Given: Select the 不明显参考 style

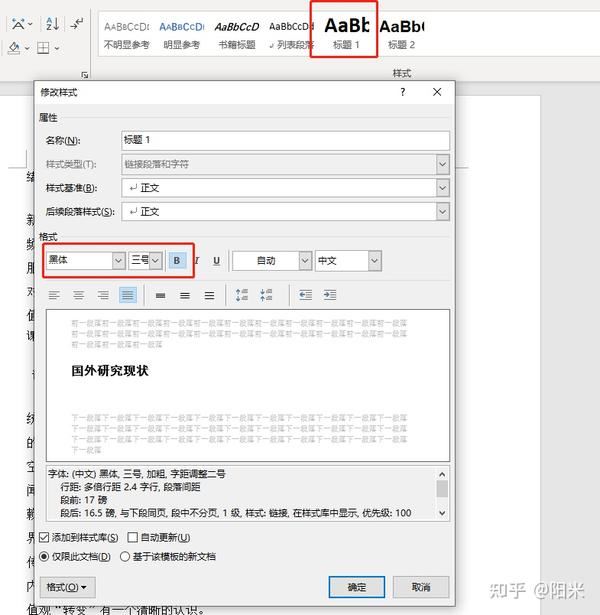Looking at the screenshot, I should pyautogui.click(x=126, y=35).
